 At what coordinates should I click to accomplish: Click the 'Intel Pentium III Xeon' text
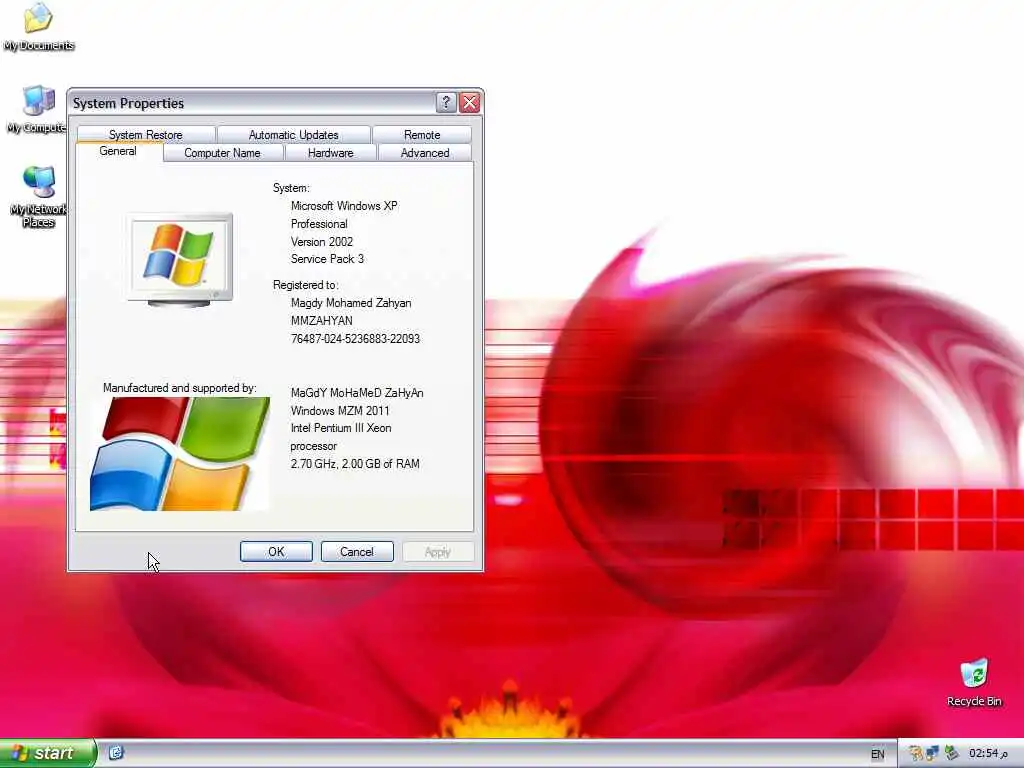[x=341, y=428]
